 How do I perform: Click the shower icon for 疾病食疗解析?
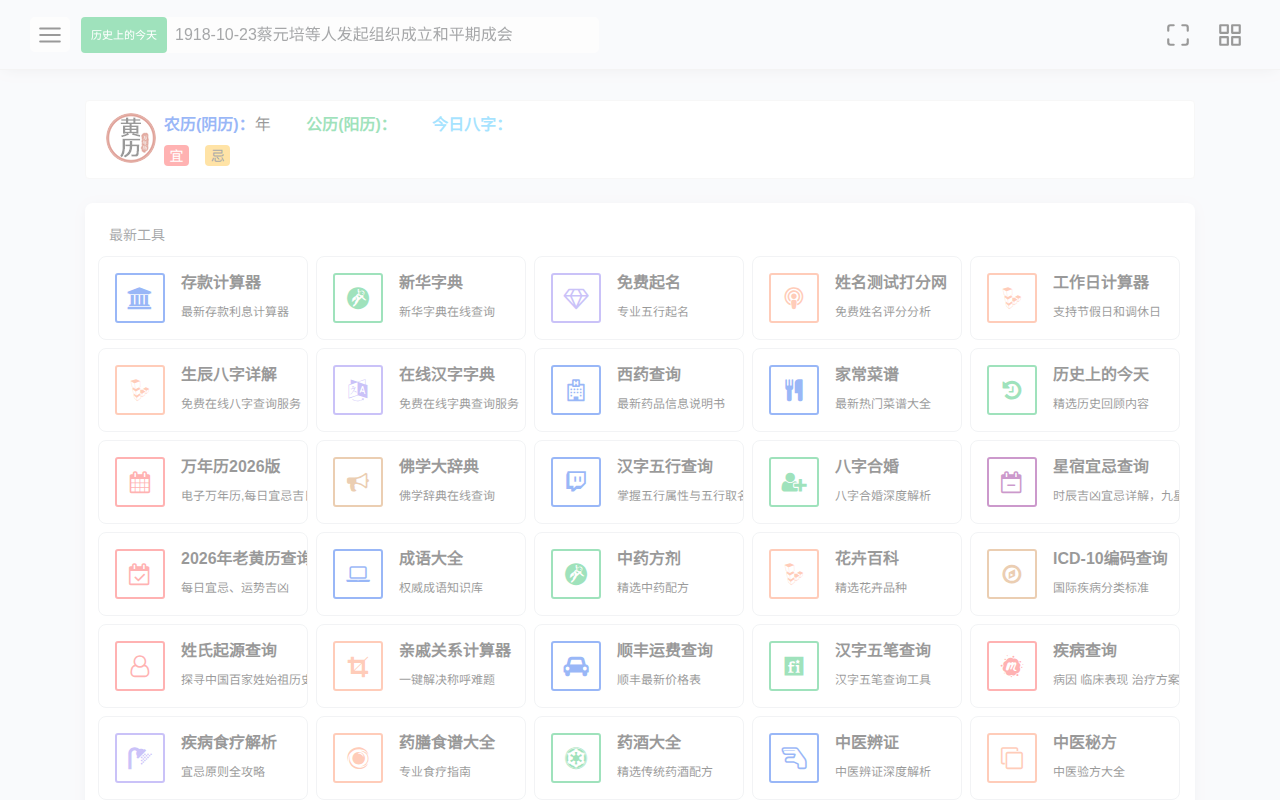coord(140,758)
